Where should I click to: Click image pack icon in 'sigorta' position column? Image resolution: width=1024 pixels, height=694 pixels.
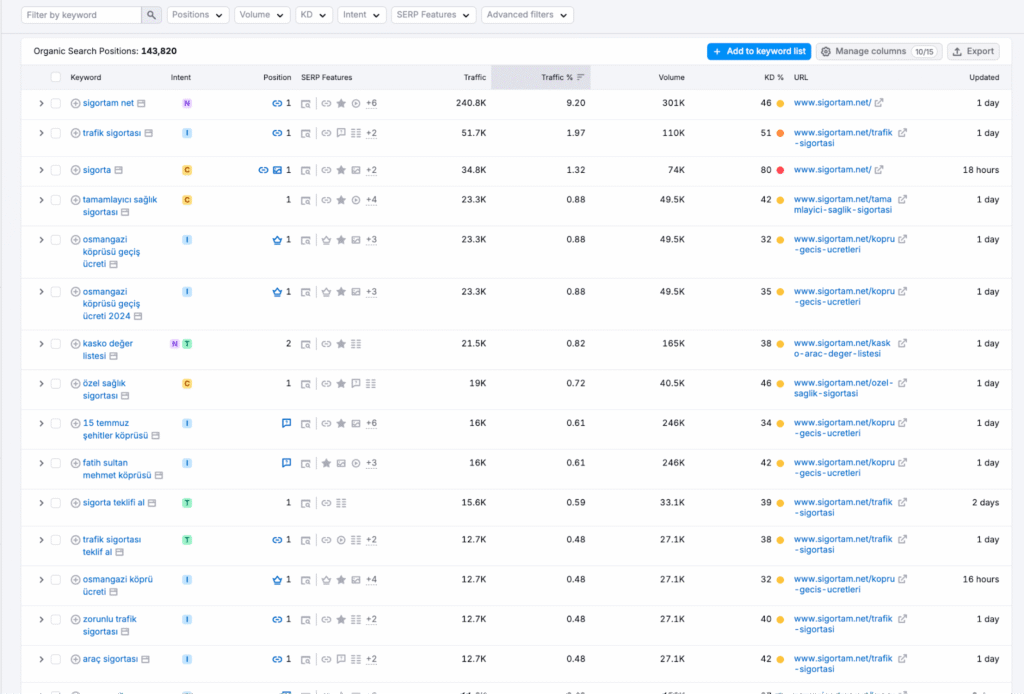click(277, 170)
